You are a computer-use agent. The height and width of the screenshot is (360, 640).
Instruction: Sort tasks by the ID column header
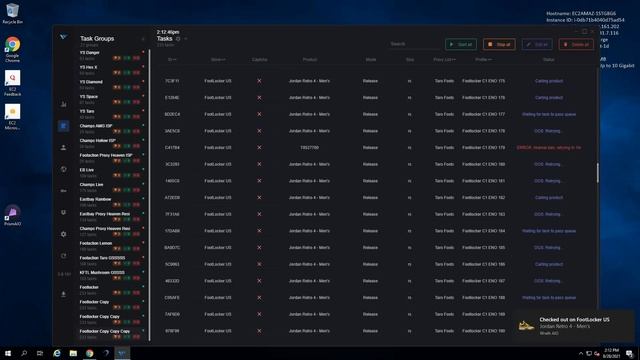172,60
